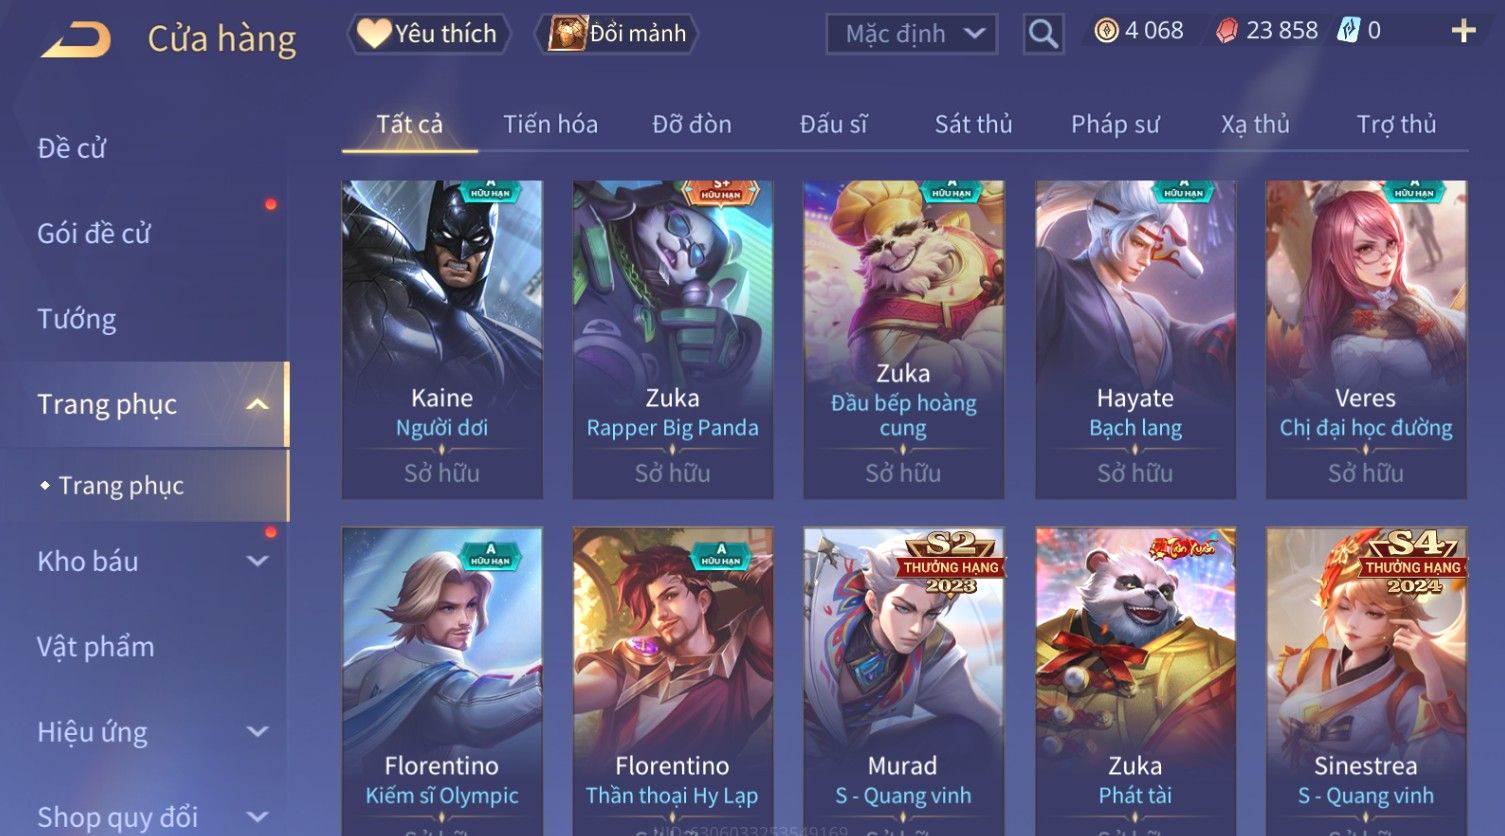This screenshot has height=836, width=1505.
Task: Switch to the Sát thủ tab
Action: [x=973, y=124]
